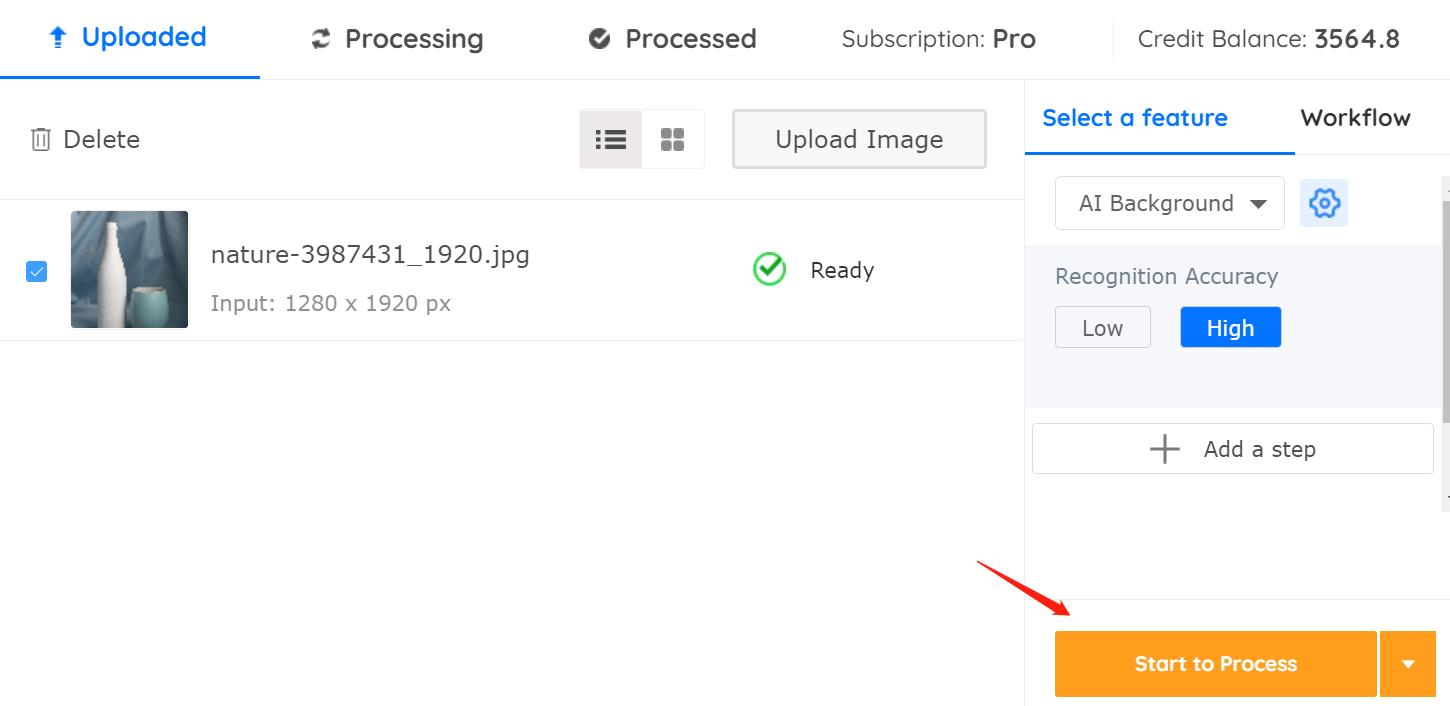Image resolution: width=1450 pixels, height=706 pixels.
Task: Set Recognition Accuracy to Low
Action: pyautogui.click(x=1103, y=328)
